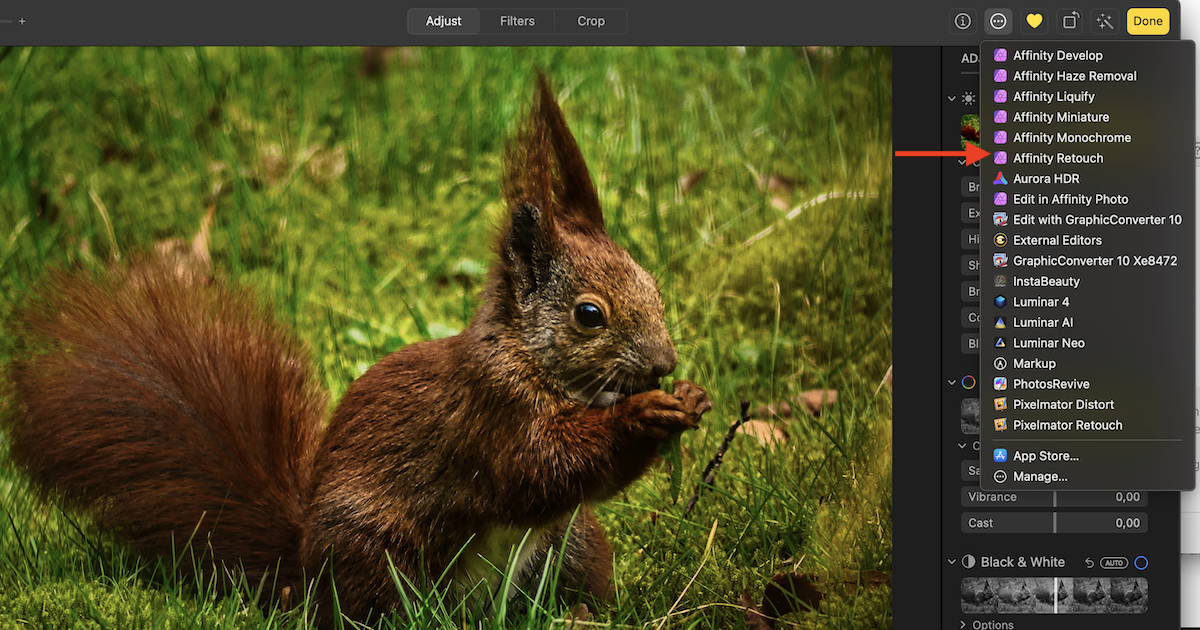
Task: Click the squirrel photo in the canvas
Action: tap(445, 338)
